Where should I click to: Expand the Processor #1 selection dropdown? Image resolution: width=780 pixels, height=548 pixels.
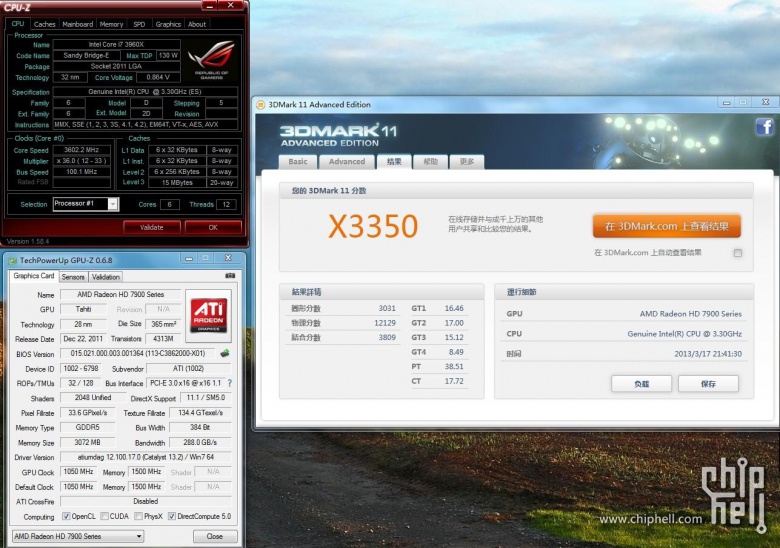[x=113, y=204]
